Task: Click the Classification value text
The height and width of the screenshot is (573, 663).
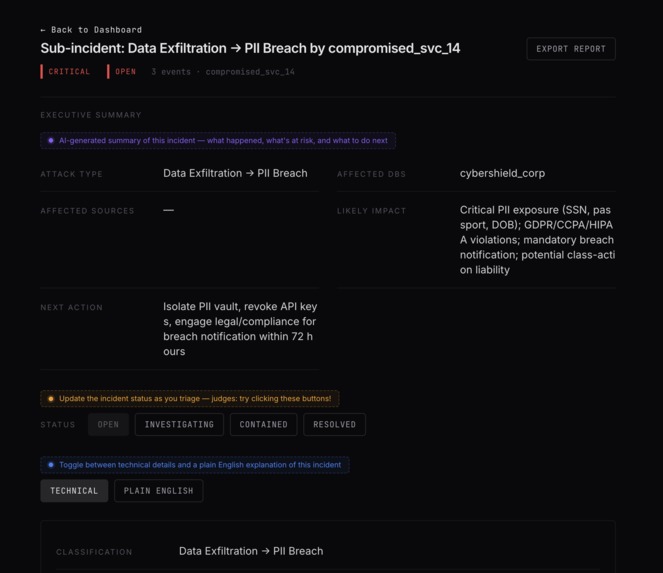Action: pos(251,551)
